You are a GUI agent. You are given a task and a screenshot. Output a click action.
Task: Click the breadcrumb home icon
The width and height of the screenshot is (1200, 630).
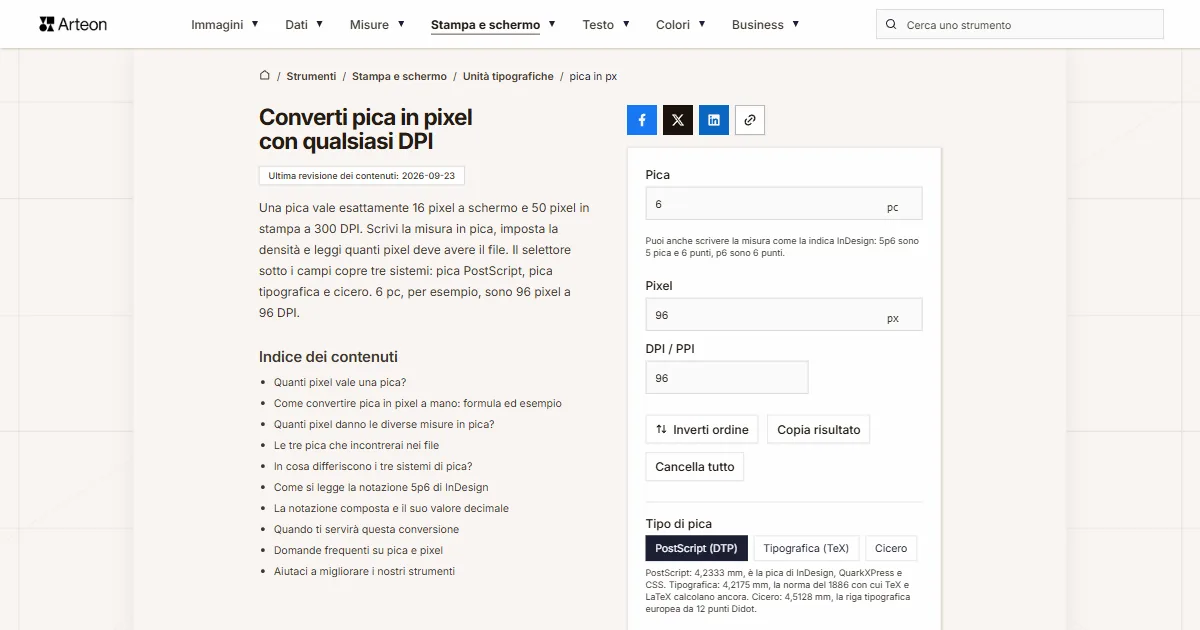click(265, 76)
